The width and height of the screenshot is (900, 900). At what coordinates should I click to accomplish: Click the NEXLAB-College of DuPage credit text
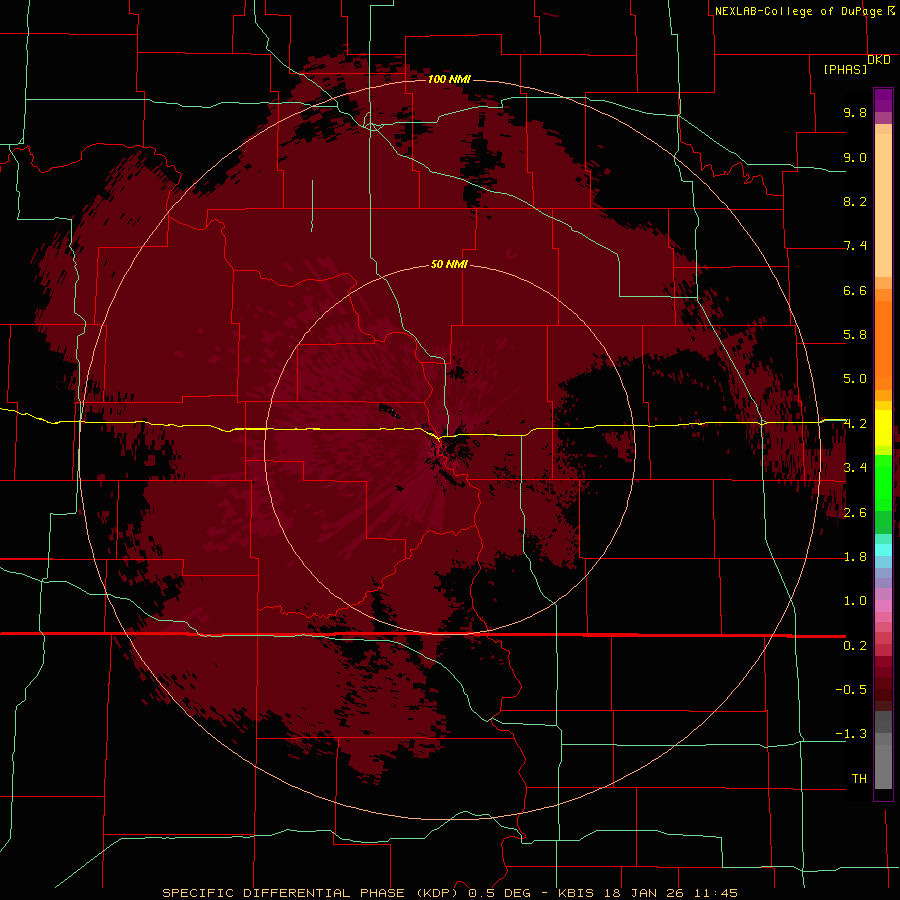coord(798,11)
